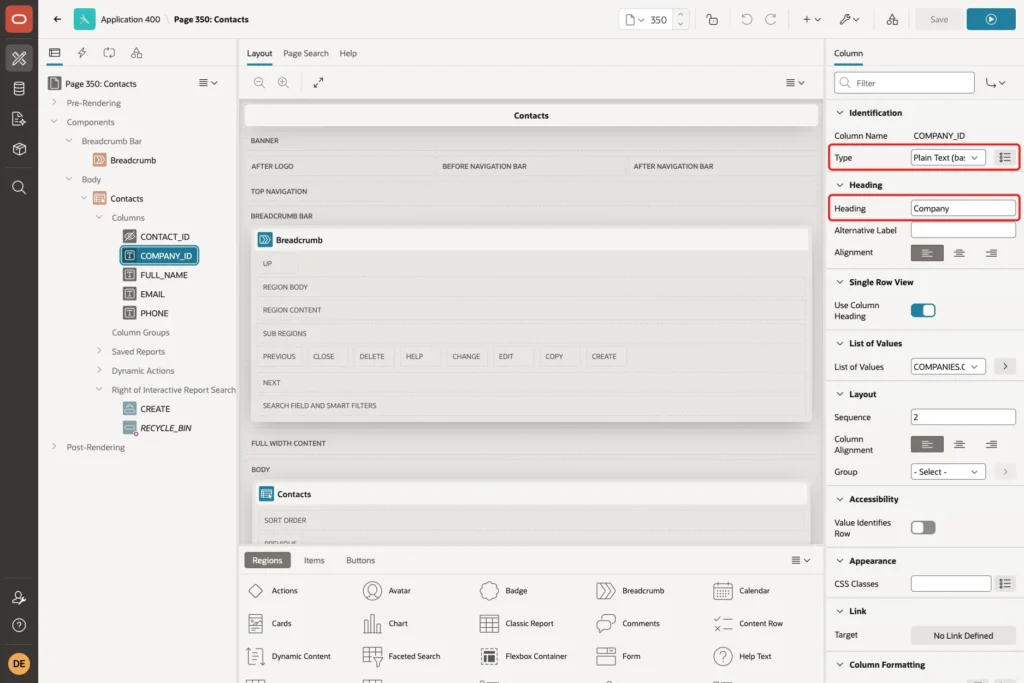
Task: Open List of Values dropdown
Action: [948, 367]
